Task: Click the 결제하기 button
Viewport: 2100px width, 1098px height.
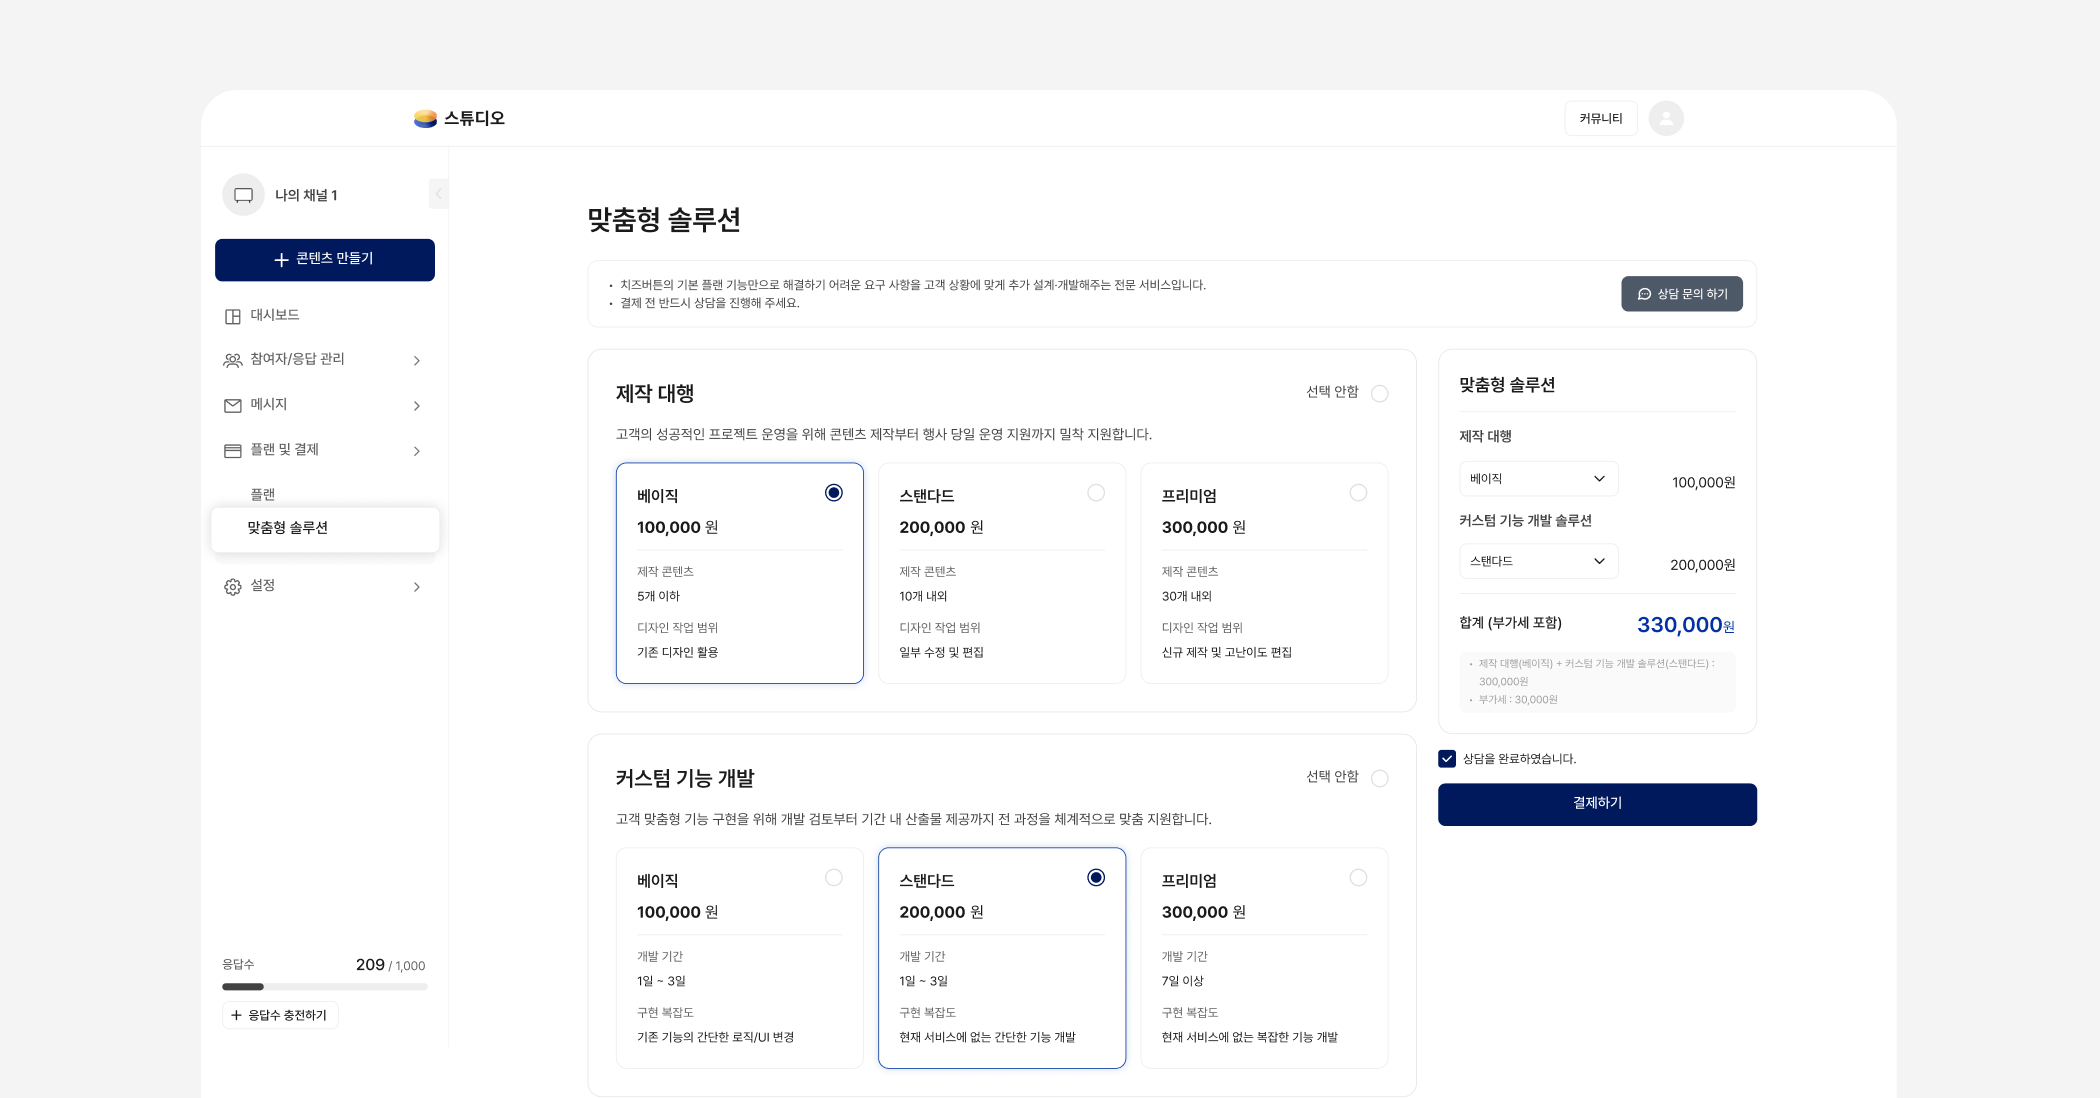Action: [x=1597, y=804]
